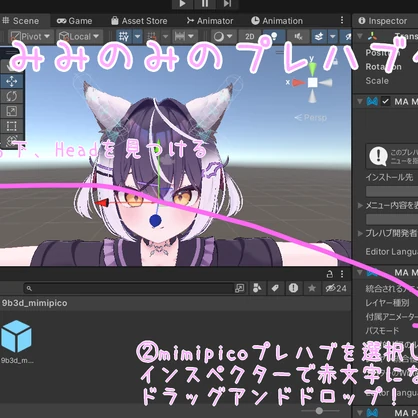
Task: Click the Project icon size slider
Action: click(321, 411)
